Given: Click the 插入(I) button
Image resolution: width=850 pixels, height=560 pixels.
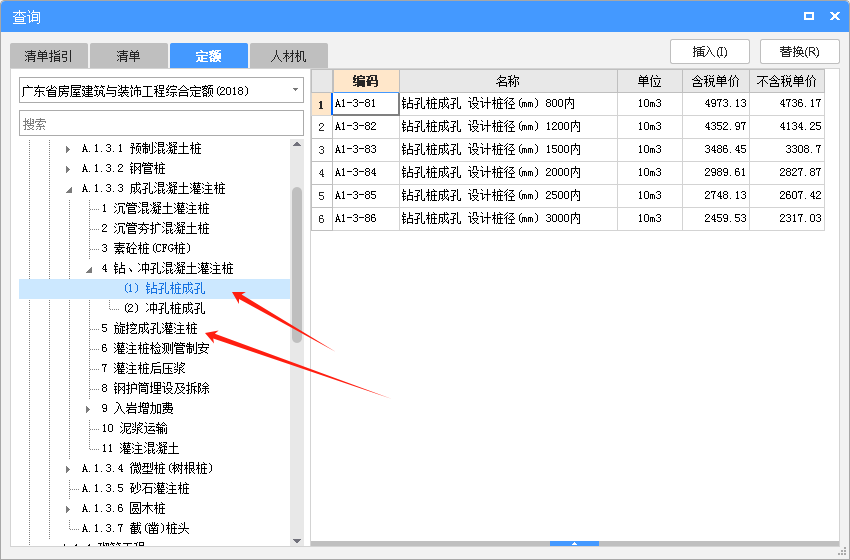Looking at the screenshot, I should click(x=710, y=52).
